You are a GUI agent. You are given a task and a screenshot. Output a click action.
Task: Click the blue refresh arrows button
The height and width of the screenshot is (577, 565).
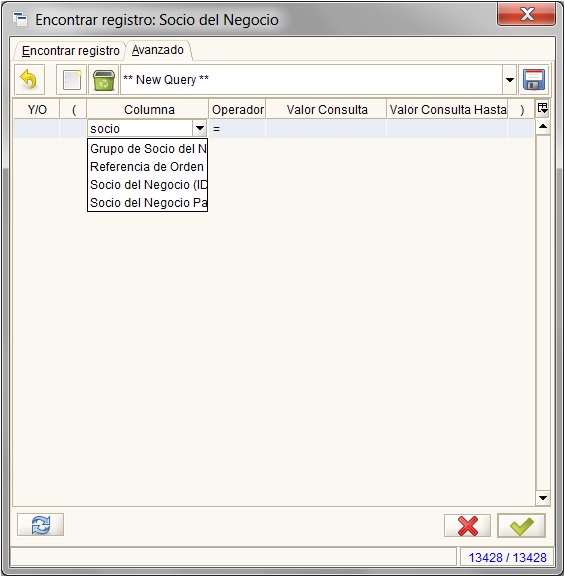click(x=40, y=525)
